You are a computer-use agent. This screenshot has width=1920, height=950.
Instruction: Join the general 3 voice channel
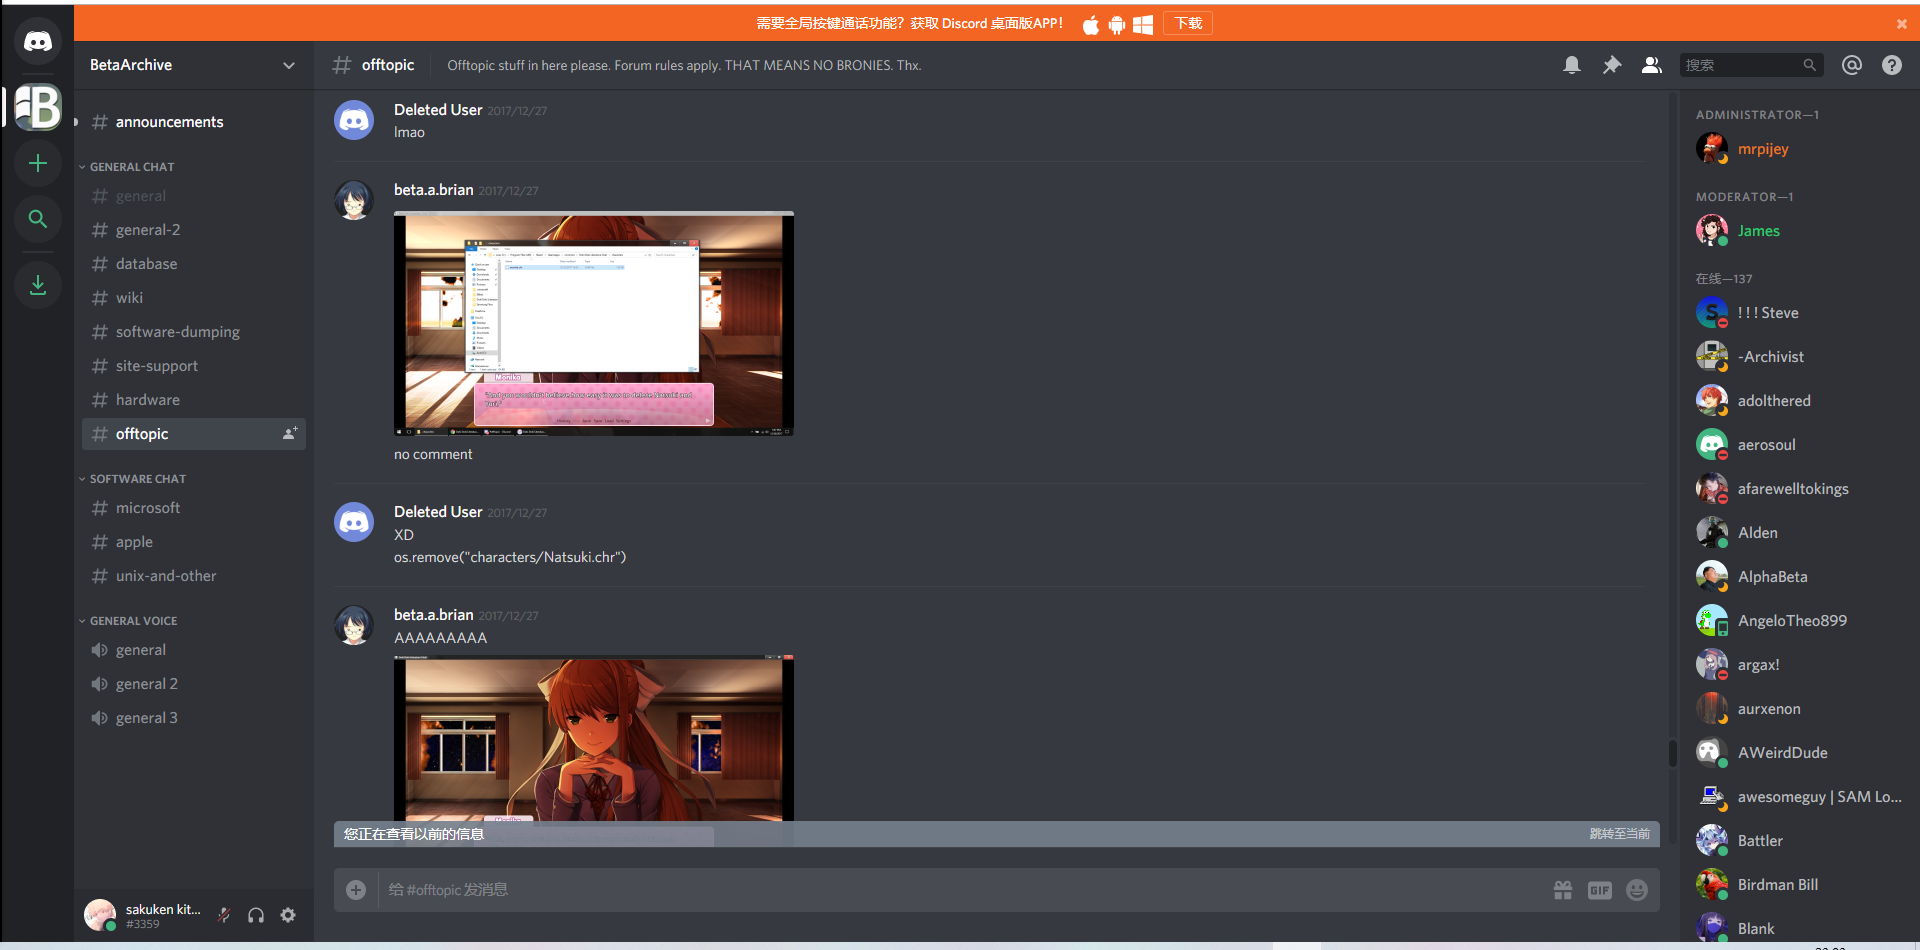pos(194,718)
